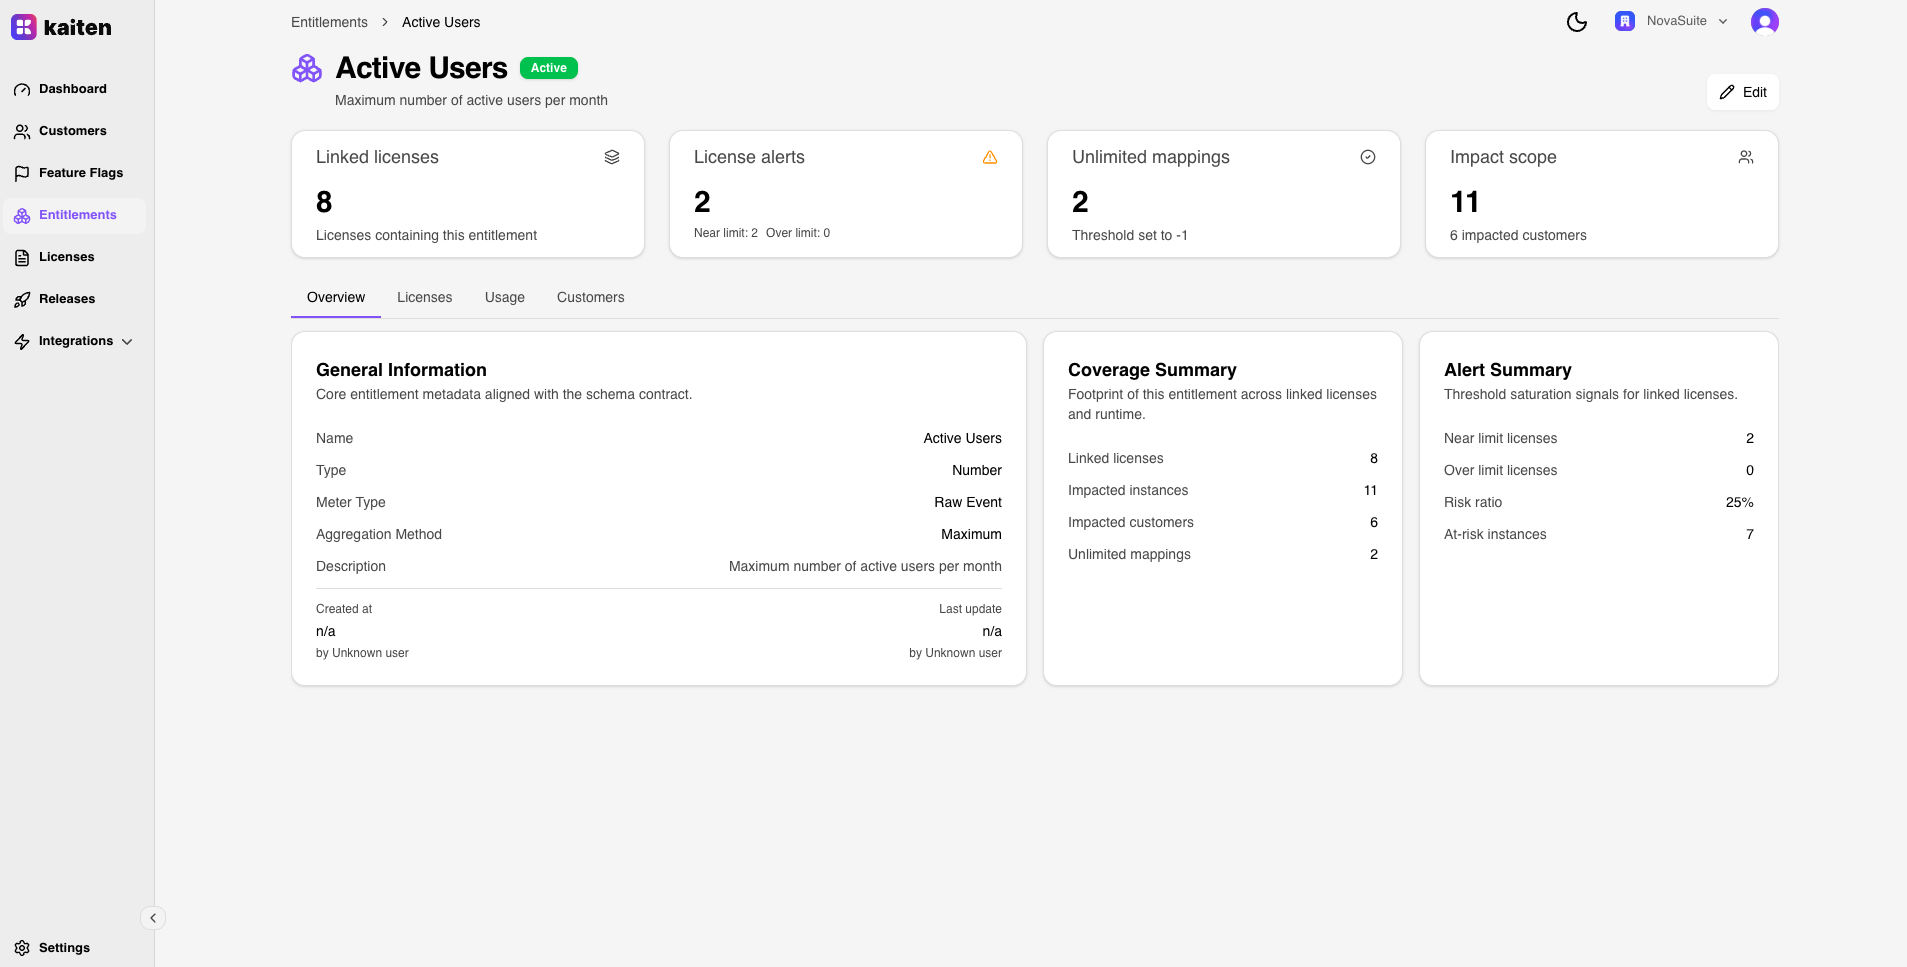Screen dimensions: 1907x967
Task: Click the Linked licenses layers icon
Action: coord(612,157)
